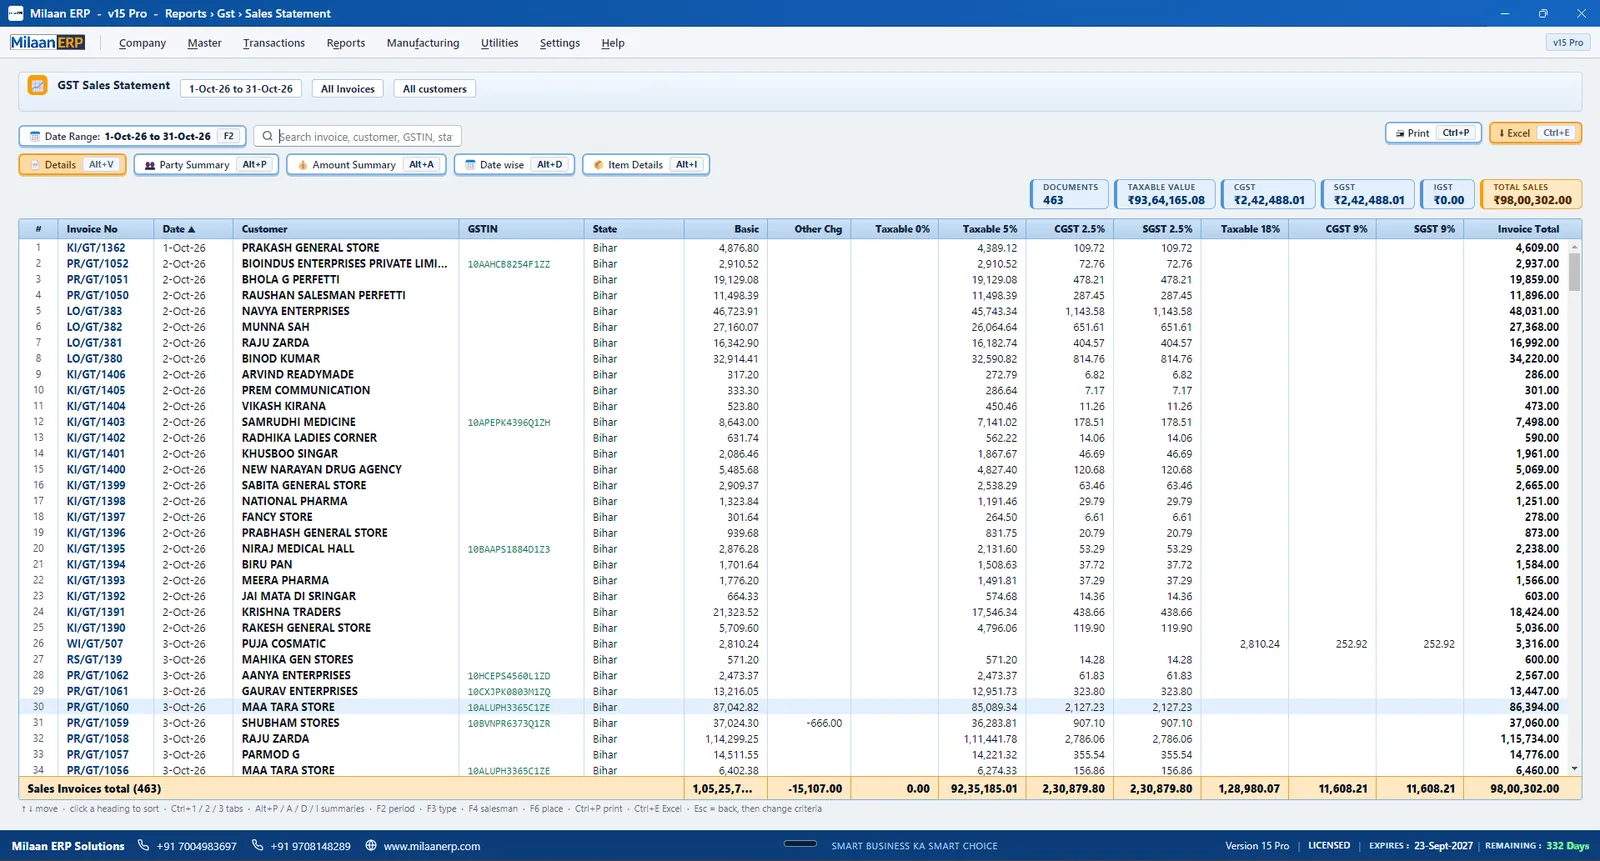1600x861 pixels.
Task: Open the Manufacturing menu
Action: pyautogui.click(x=423, y=43)
